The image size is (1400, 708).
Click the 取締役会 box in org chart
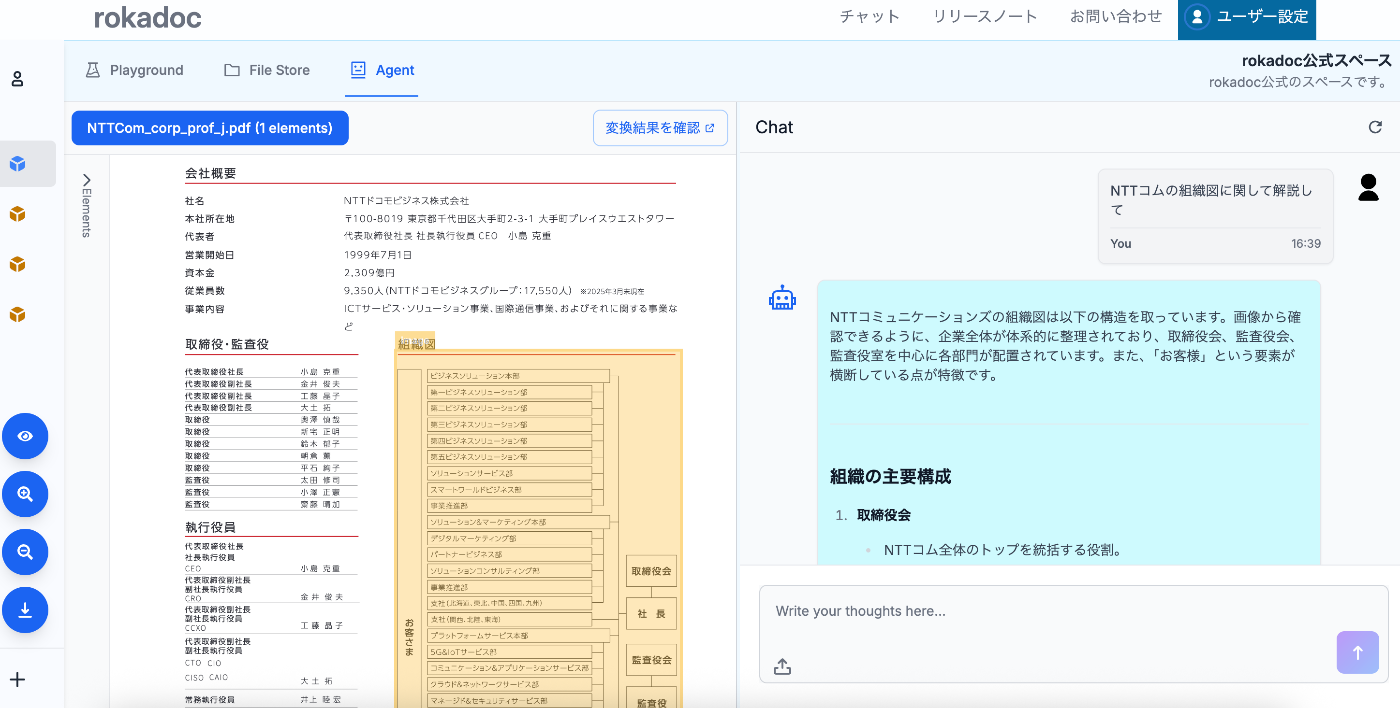pos(651,572)
